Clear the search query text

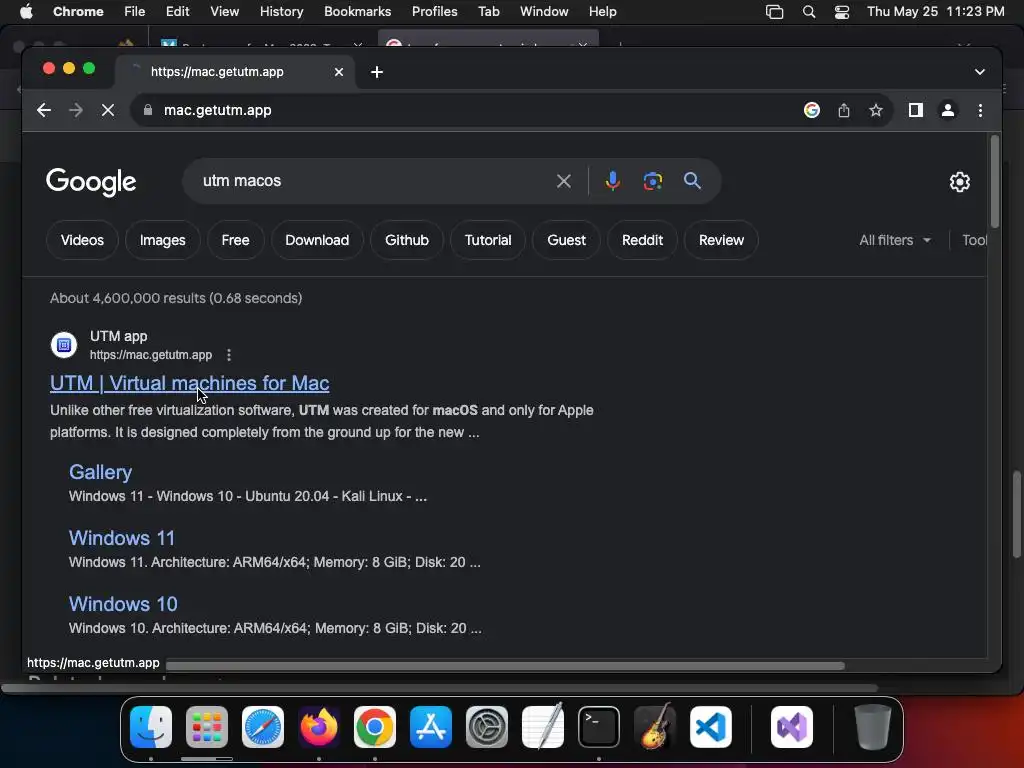[x=564, y=181]
